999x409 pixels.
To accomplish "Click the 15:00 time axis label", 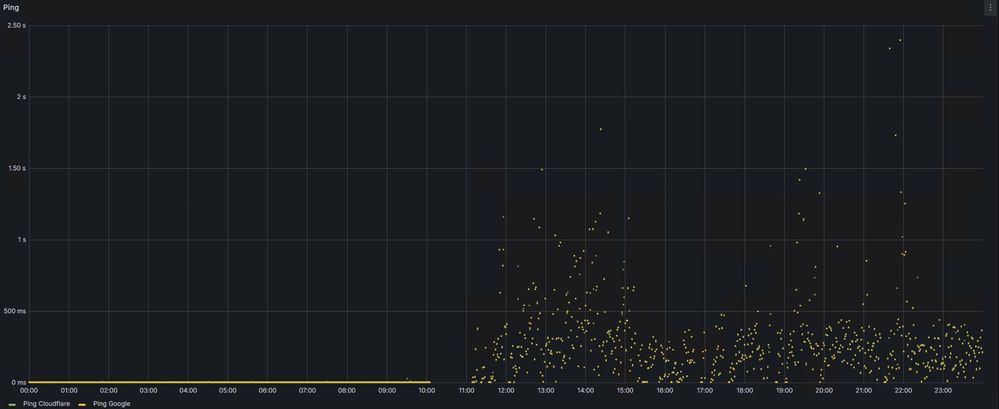I will 625,390.
